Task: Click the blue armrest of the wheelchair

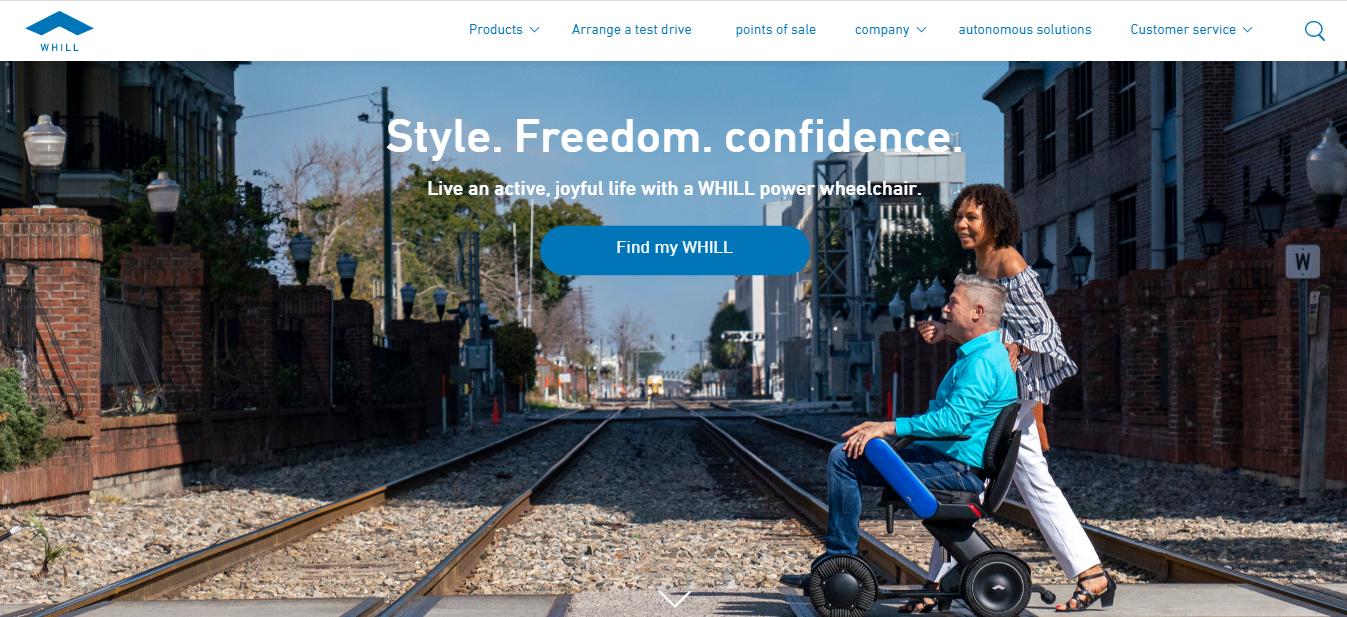Action: tap(901, 477)
